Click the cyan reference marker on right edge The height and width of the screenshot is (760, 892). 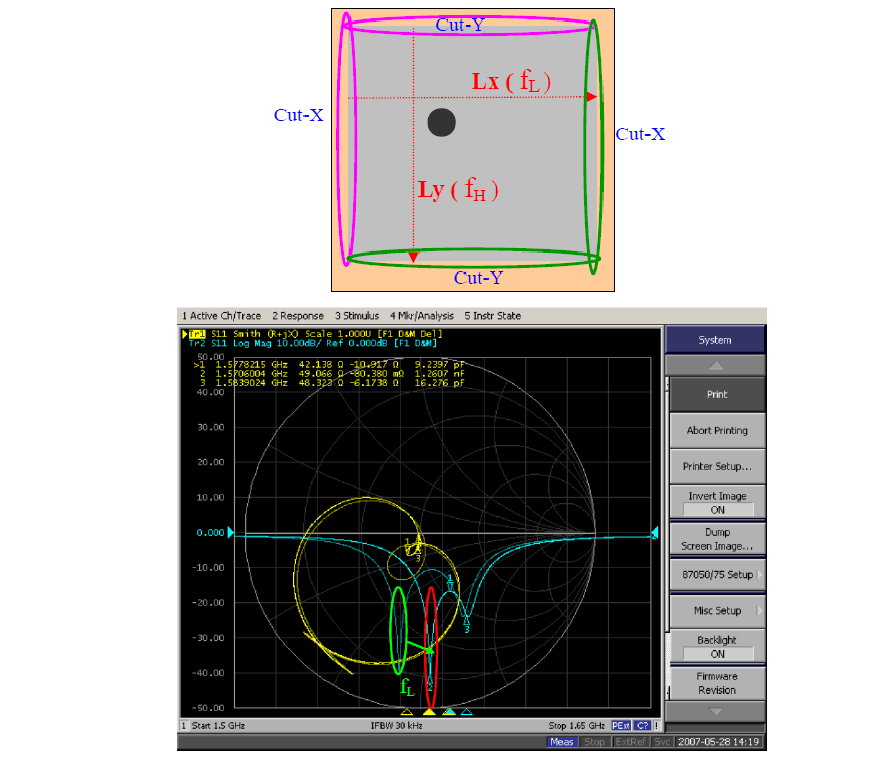(655, 533)
